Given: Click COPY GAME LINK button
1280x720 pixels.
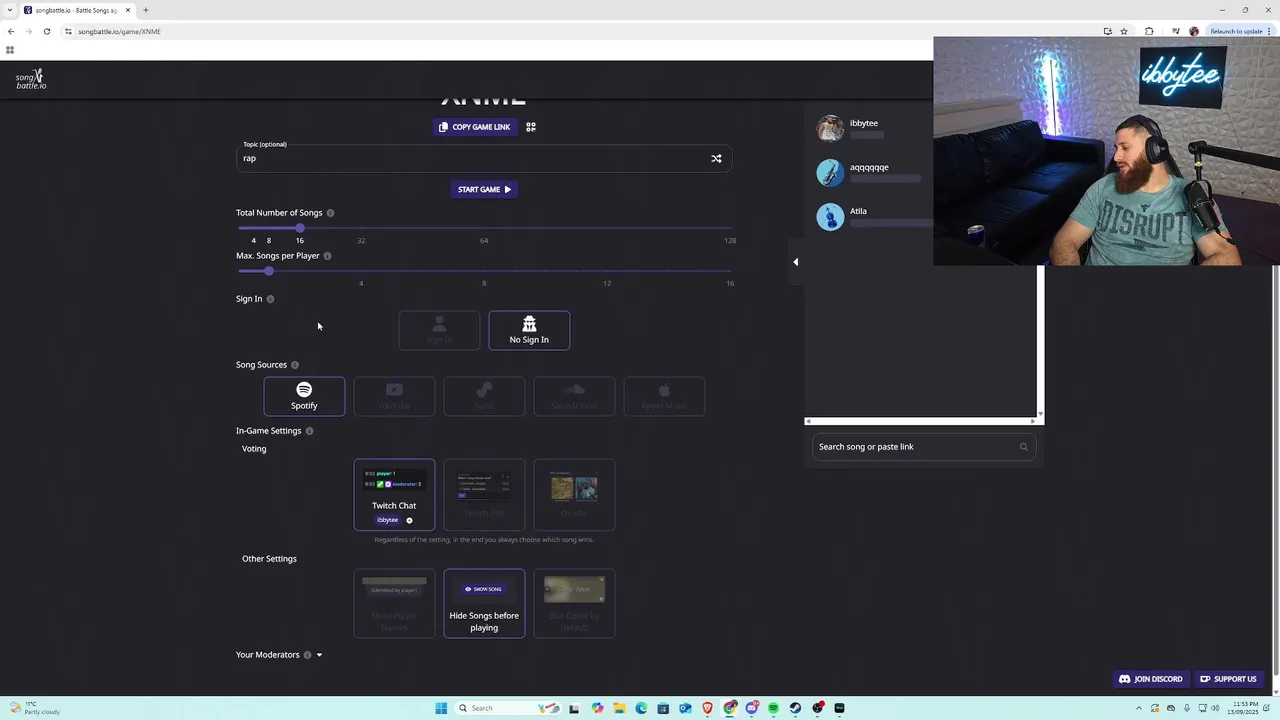Looking at the screenshot, I should pos(475,127).
